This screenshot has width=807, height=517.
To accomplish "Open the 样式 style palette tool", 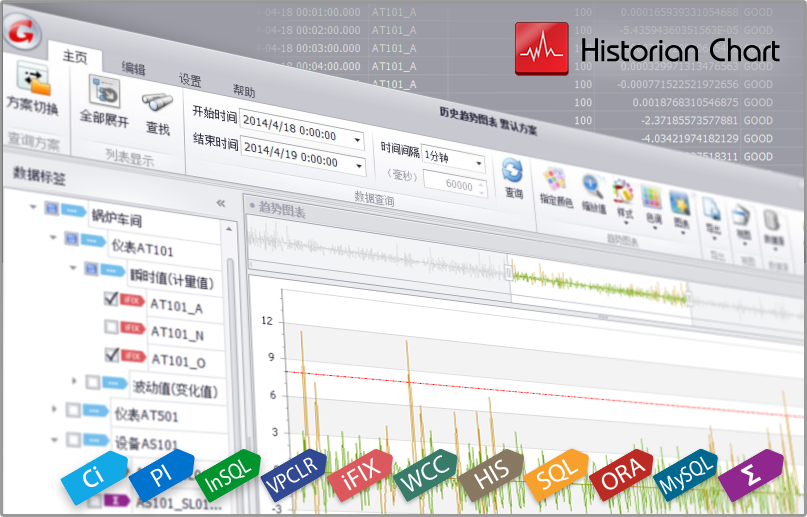I will (623, 191).
